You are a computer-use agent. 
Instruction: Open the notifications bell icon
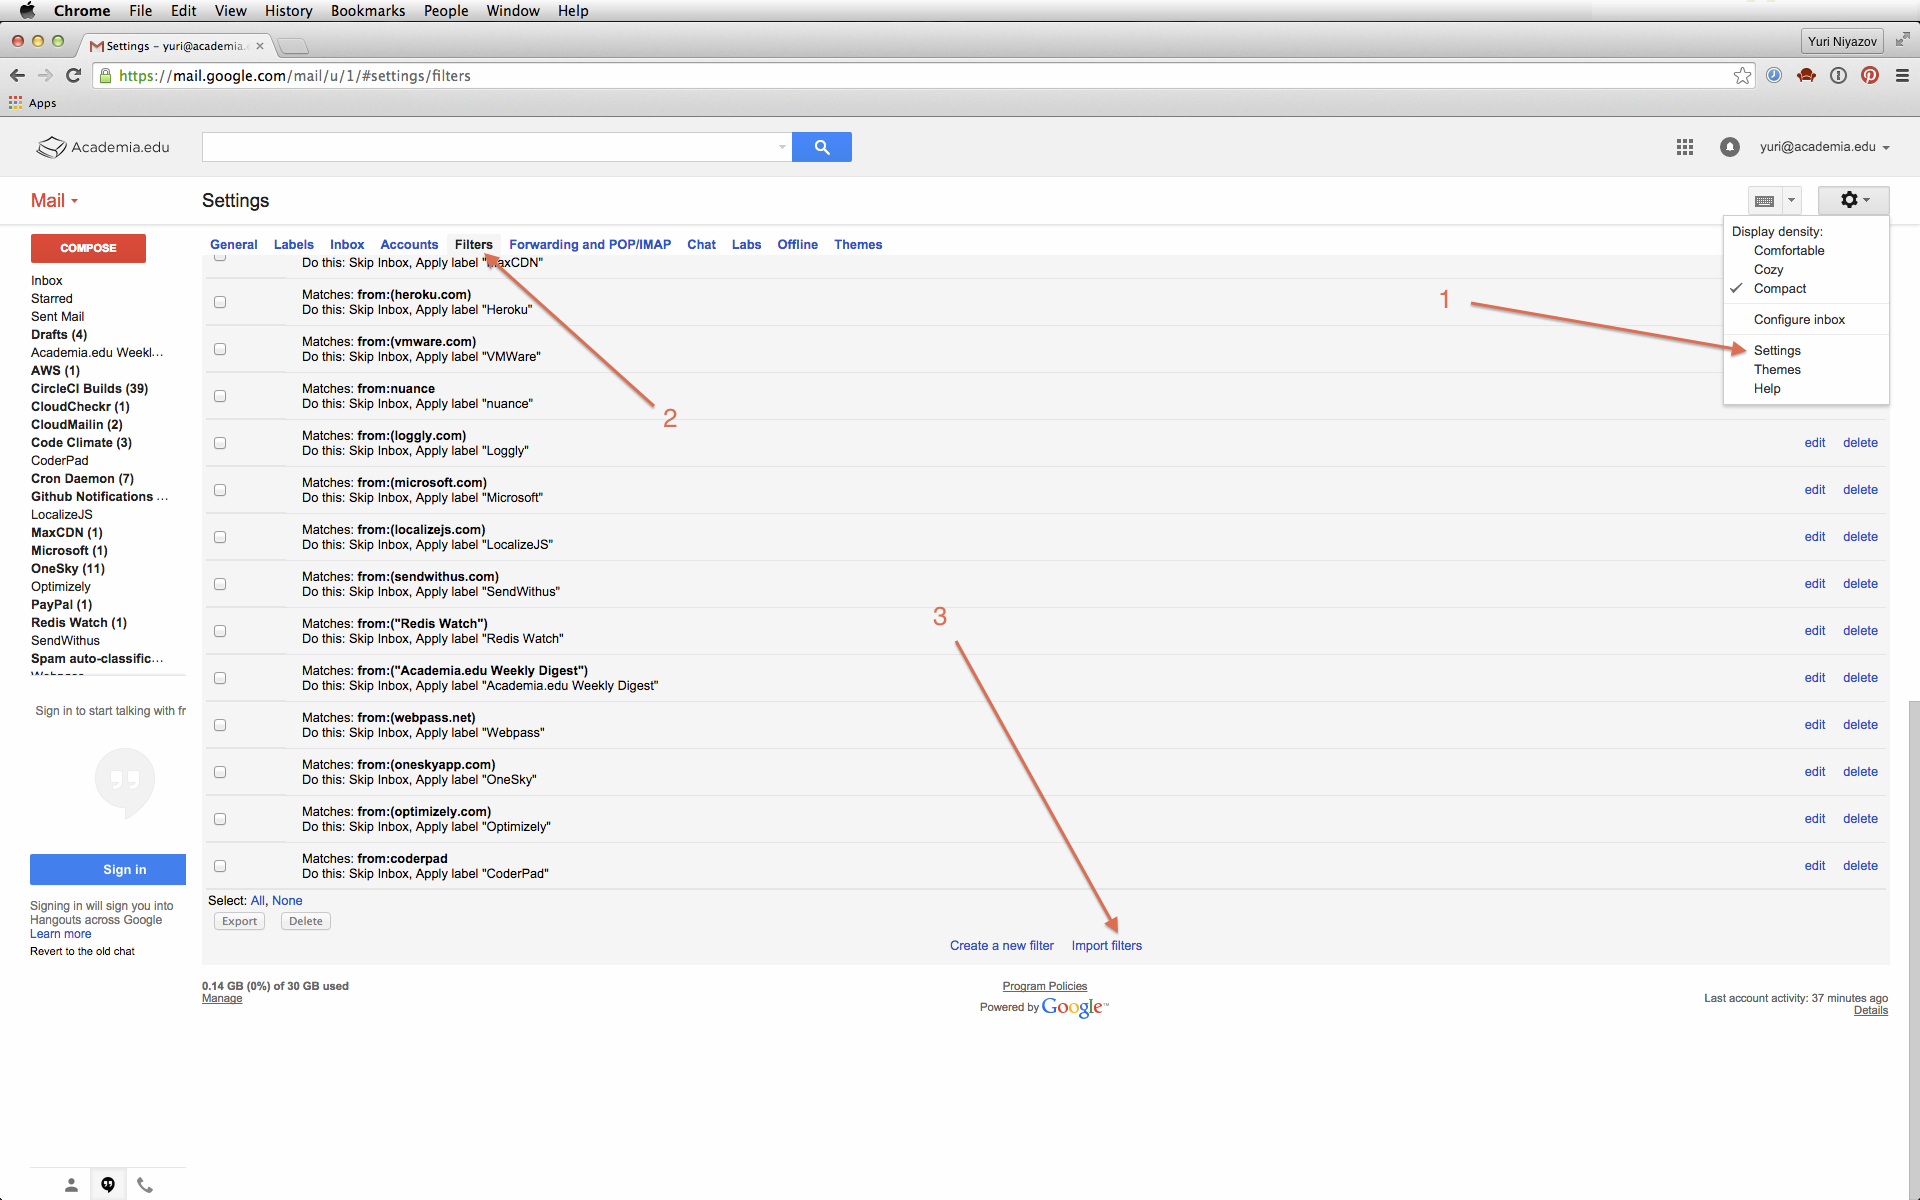tap(1729, 147)
